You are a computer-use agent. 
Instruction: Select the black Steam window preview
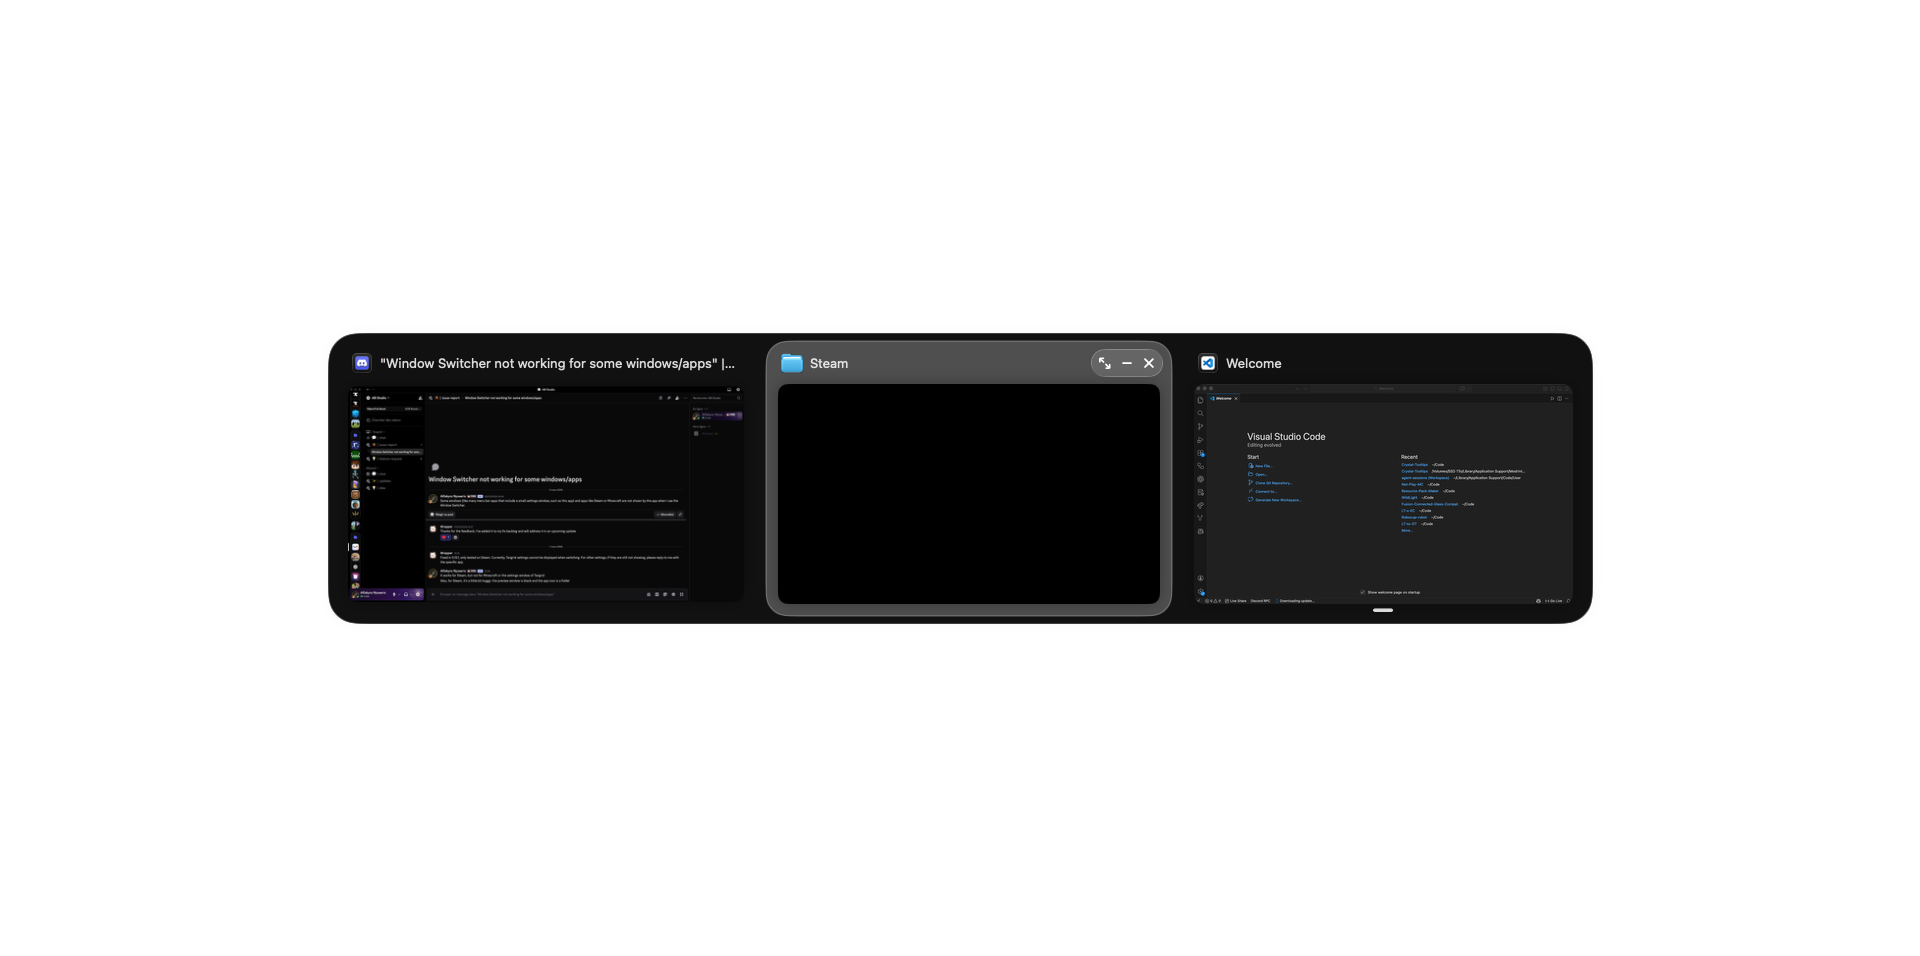point(969,494)
